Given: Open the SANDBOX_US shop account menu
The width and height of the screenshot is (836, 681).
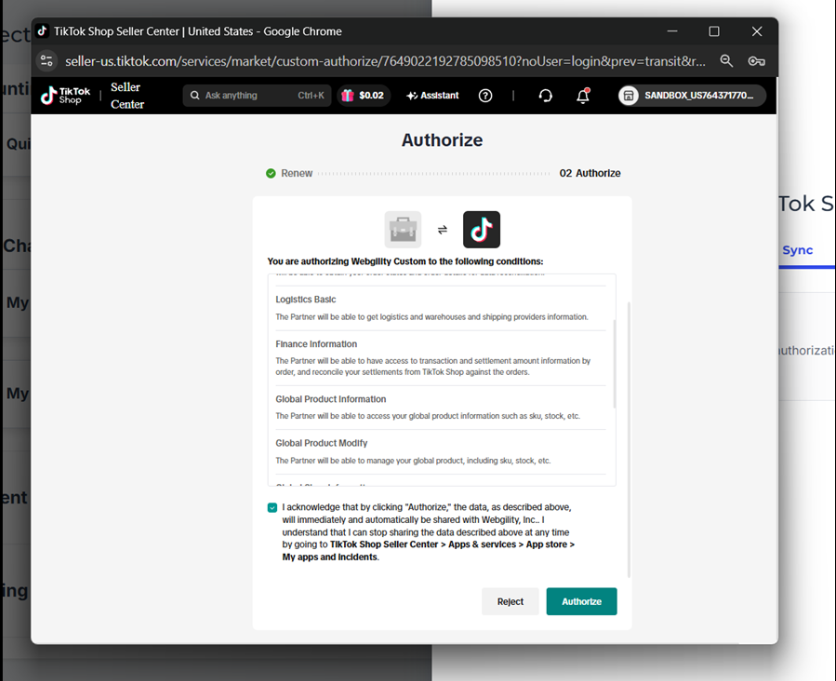Looking at the screenshot, I should (x=692, y=95).
